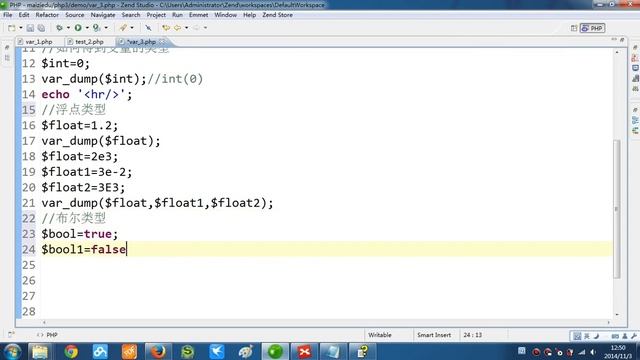Click the editor minimize icon
The image size is (640, 360).
tap(614, 40)
